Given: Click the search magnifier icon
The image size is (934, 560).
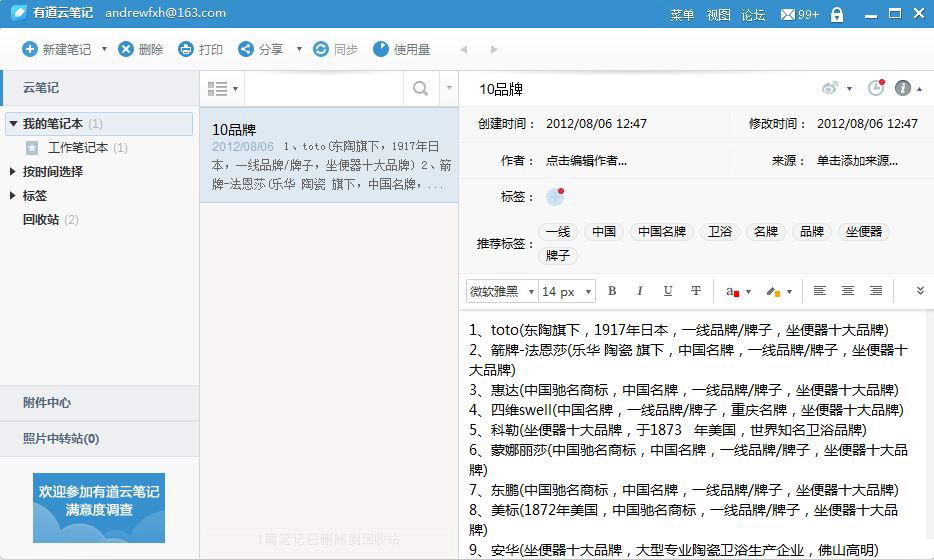Looking at the screenshot, I should [420, 89].
